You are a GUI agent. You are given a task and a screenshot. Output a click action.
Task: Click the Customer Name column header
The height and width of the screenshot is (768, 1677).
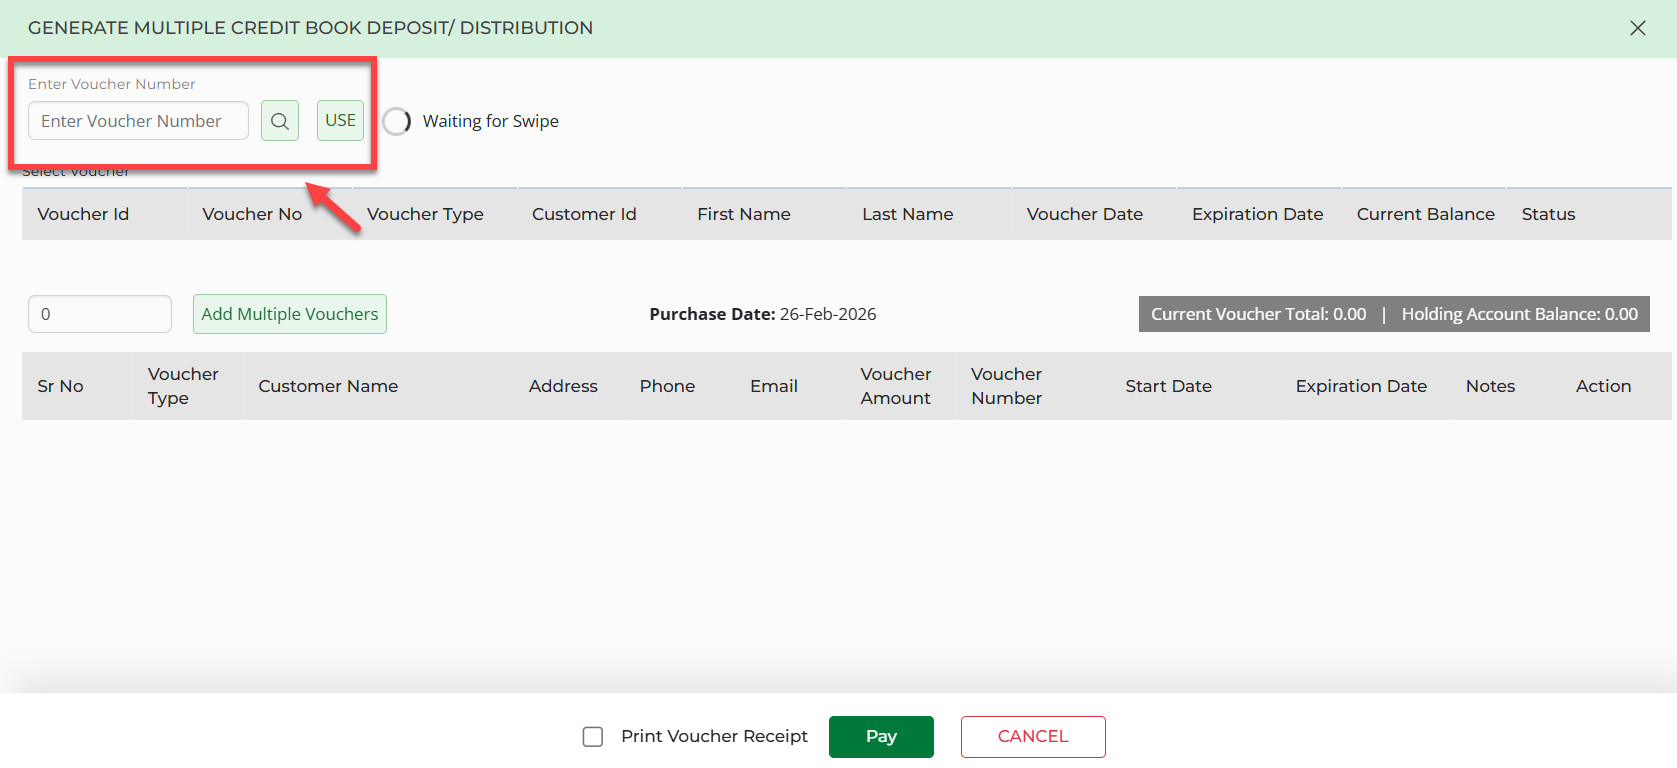pos(328,386)
